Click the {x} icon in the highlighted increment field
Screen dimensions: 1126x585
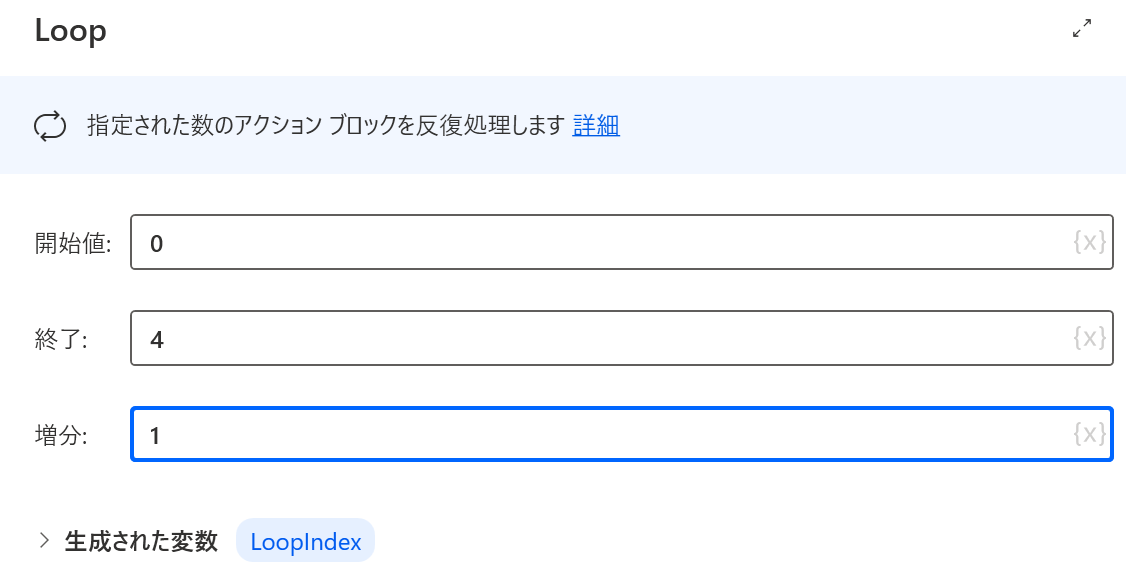(x=1089, y=434)
